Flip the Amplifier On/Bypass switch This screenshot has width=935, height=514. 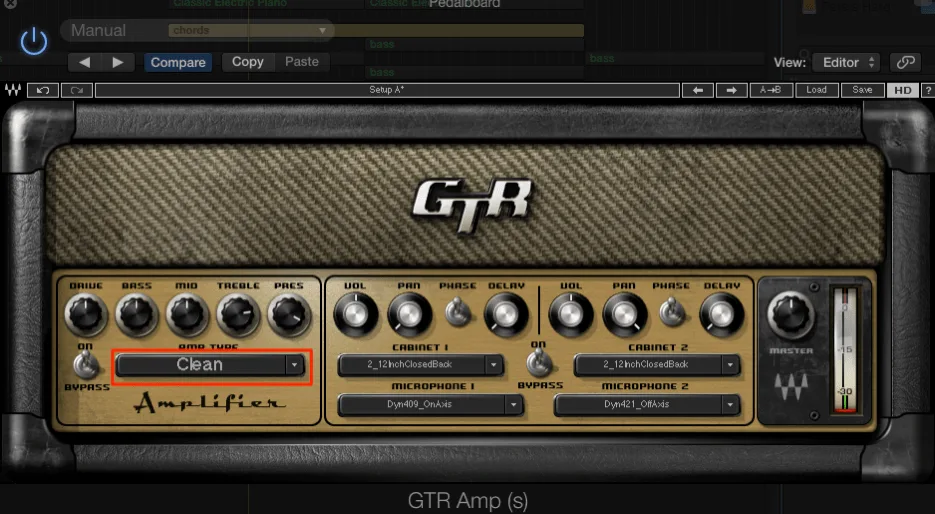[86, 364]
